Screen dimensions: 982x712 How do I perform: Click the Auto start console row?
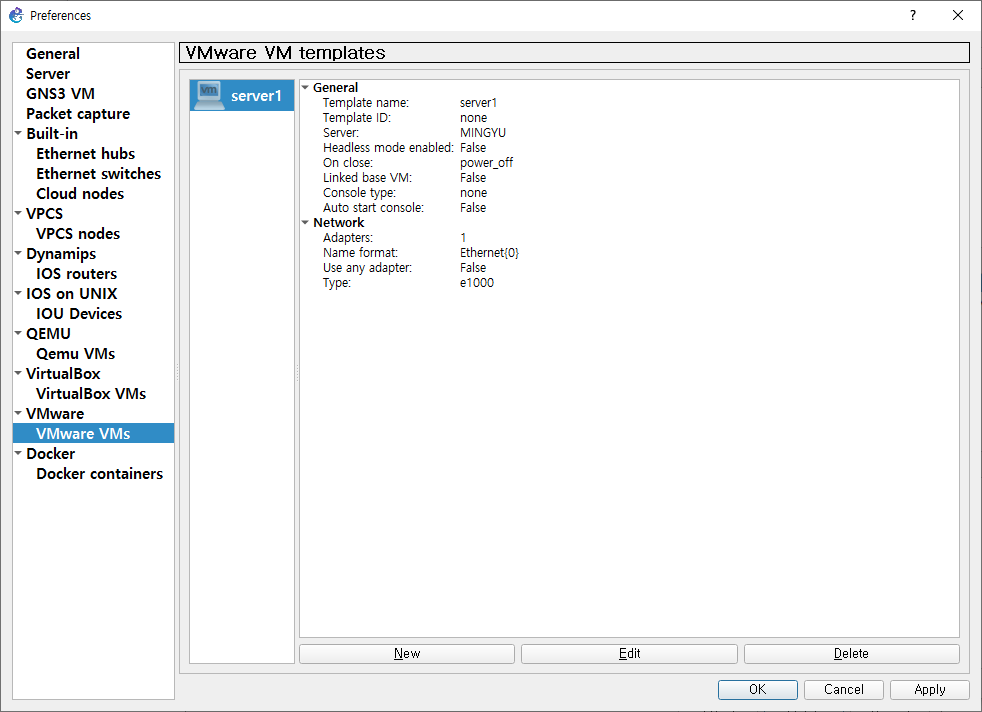[x=629, y=208]
